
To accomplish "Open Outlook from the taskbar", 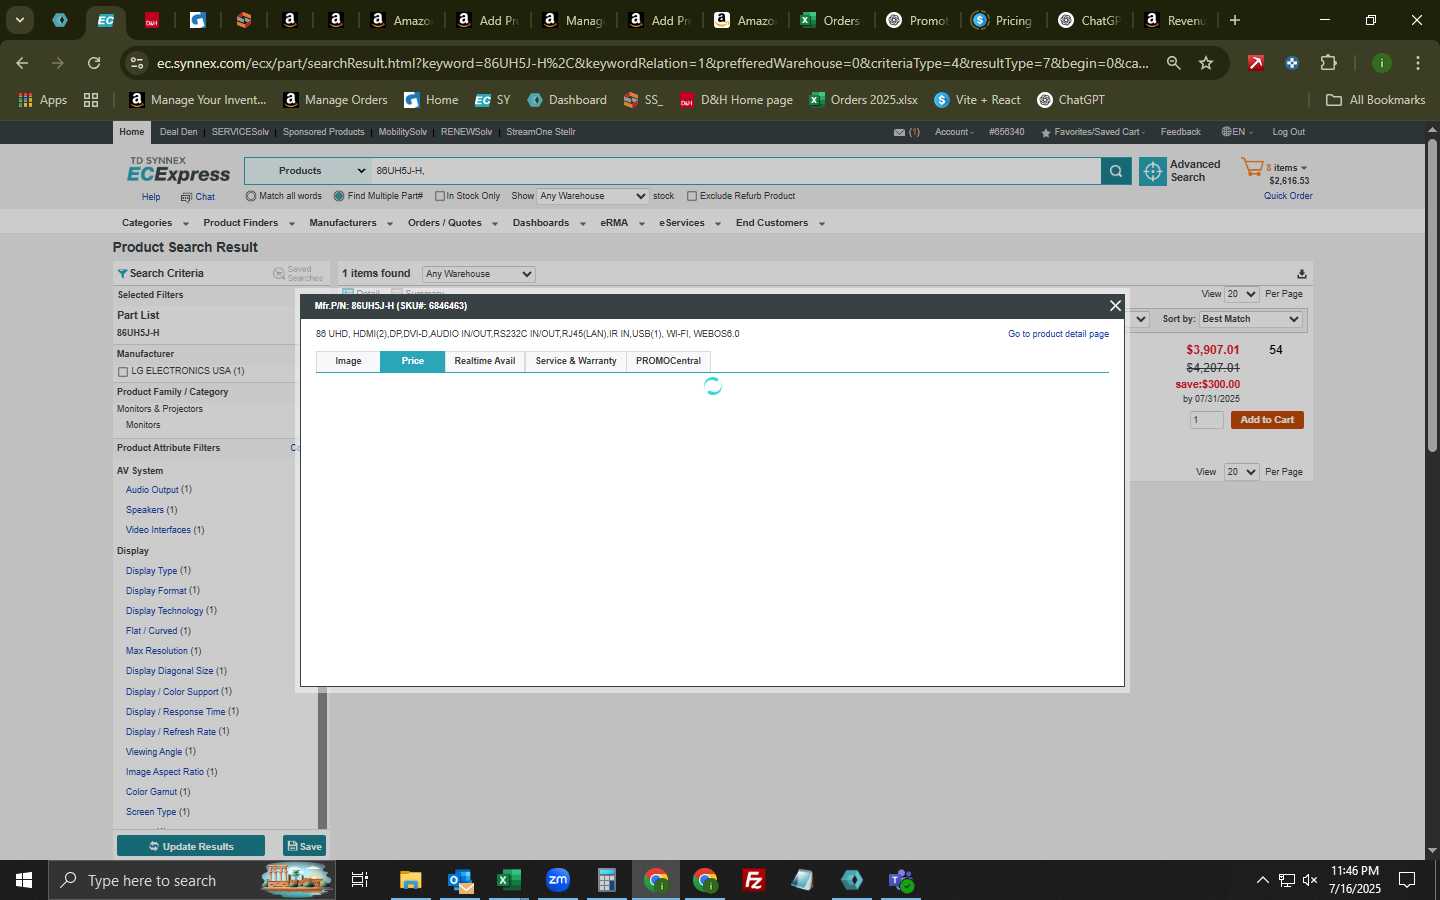I will point(460,880).
